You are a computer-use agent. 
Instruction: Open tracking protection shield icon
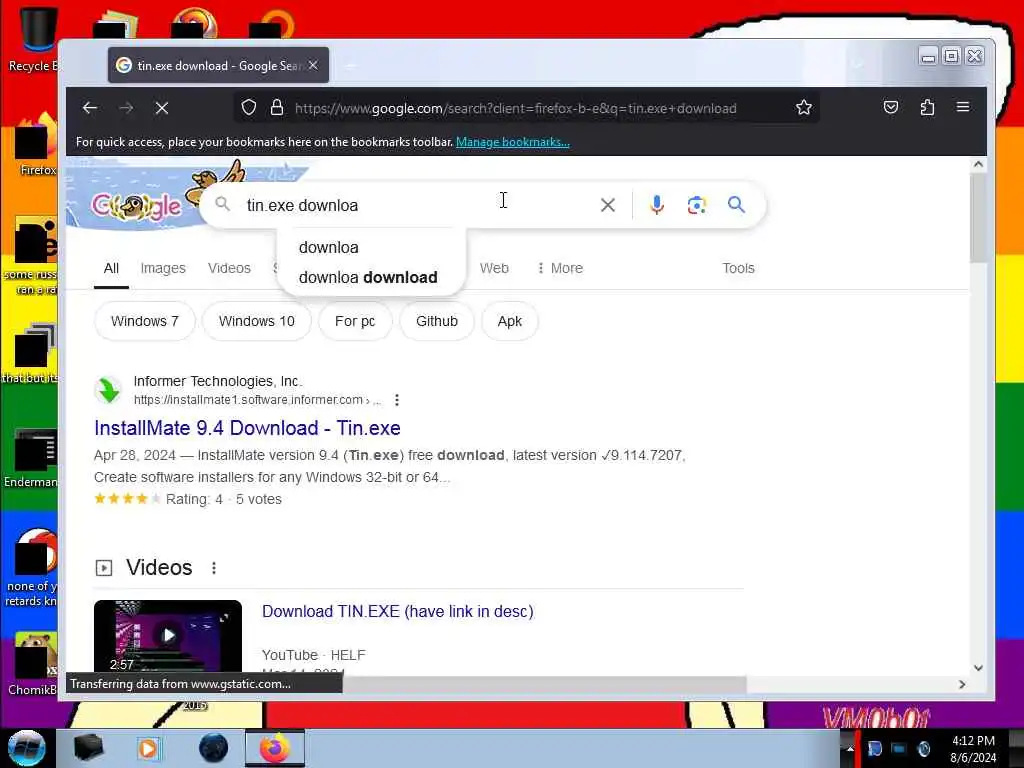tap(249, 108)
